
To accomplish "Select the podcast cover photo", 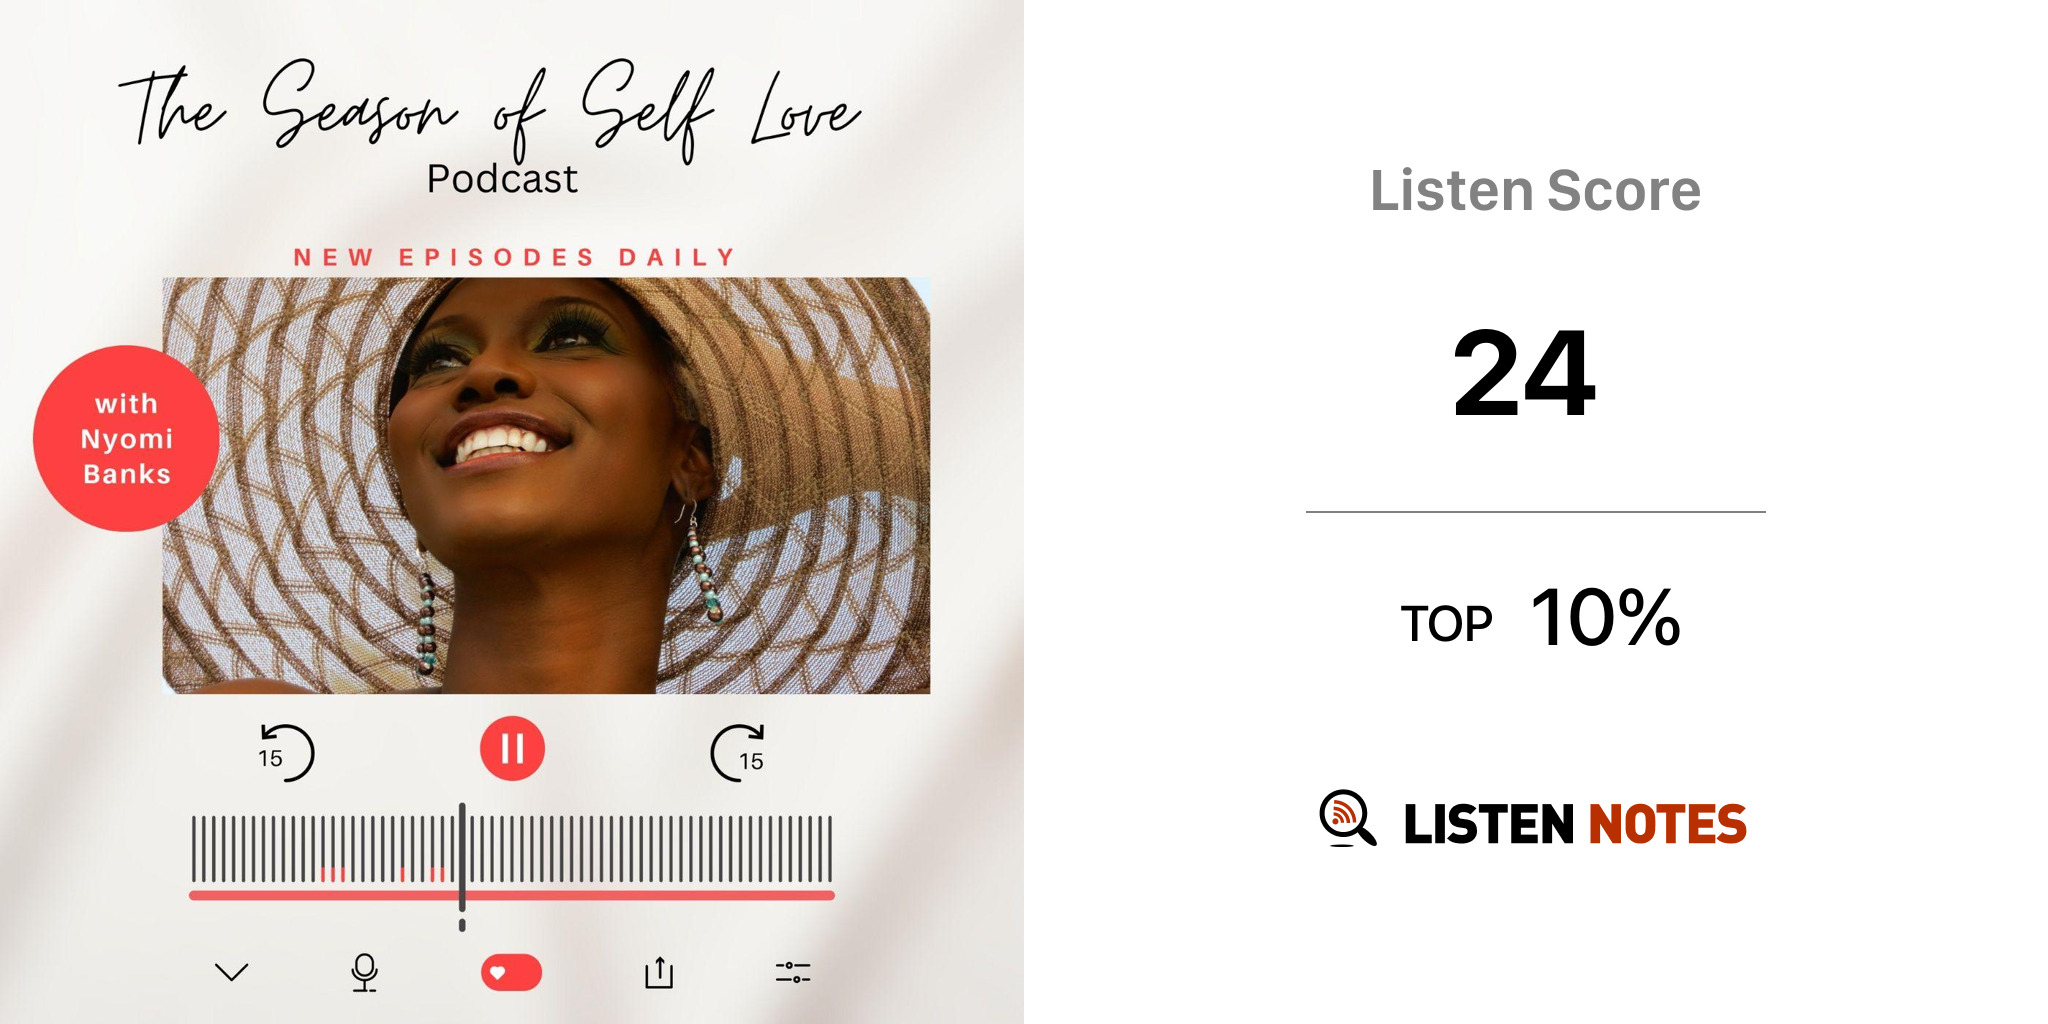I will [x=546, y=485].
